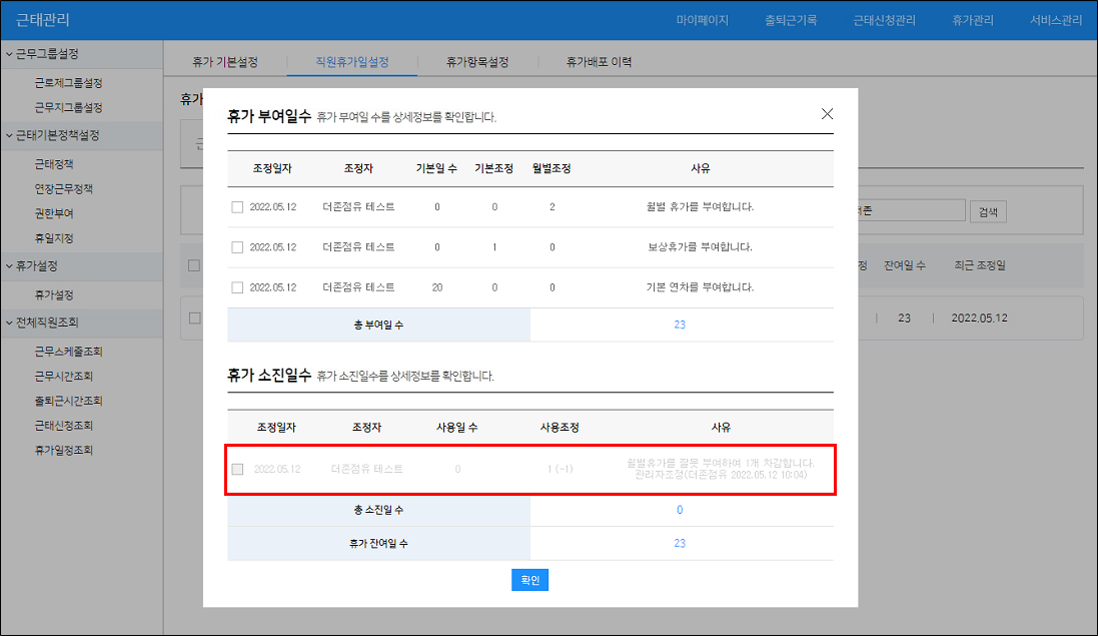Image resolution: width=1098 pixels, height=636 pixels.
Task: Click the 확인 button in dialog
Action: pos(529,581)
